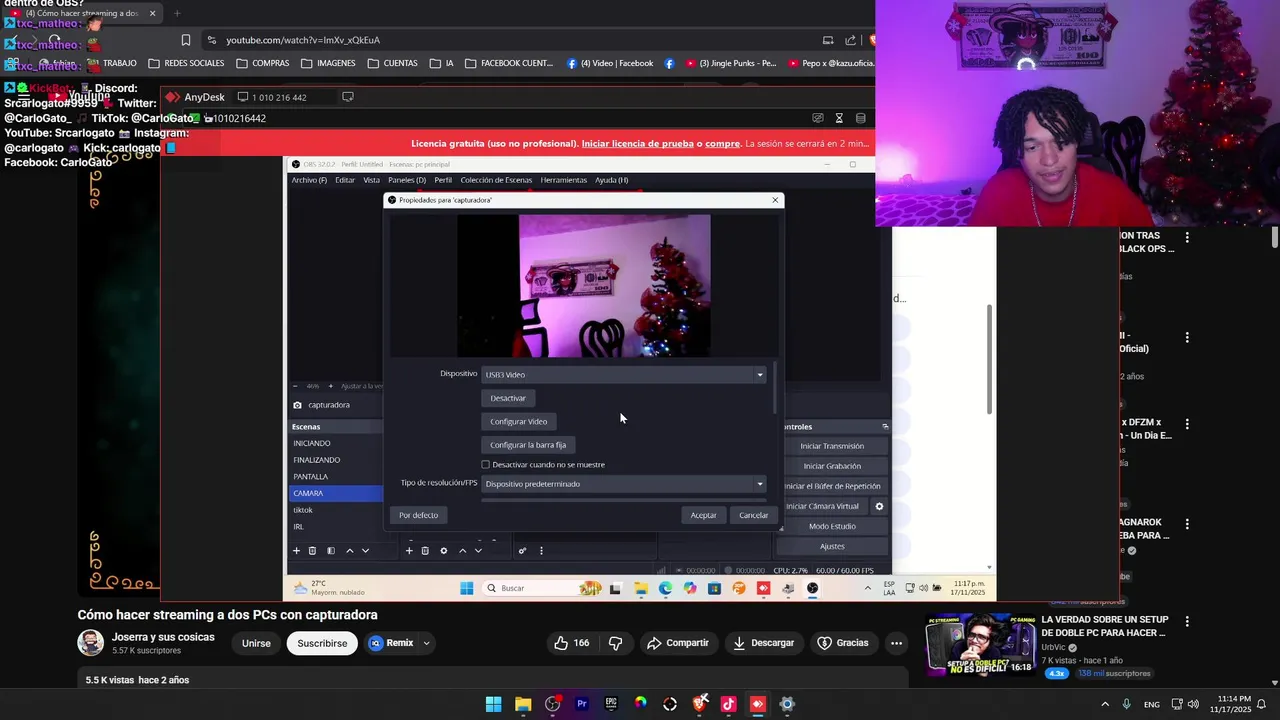Click properties dialog vertical scrollbar

point(775,388)
